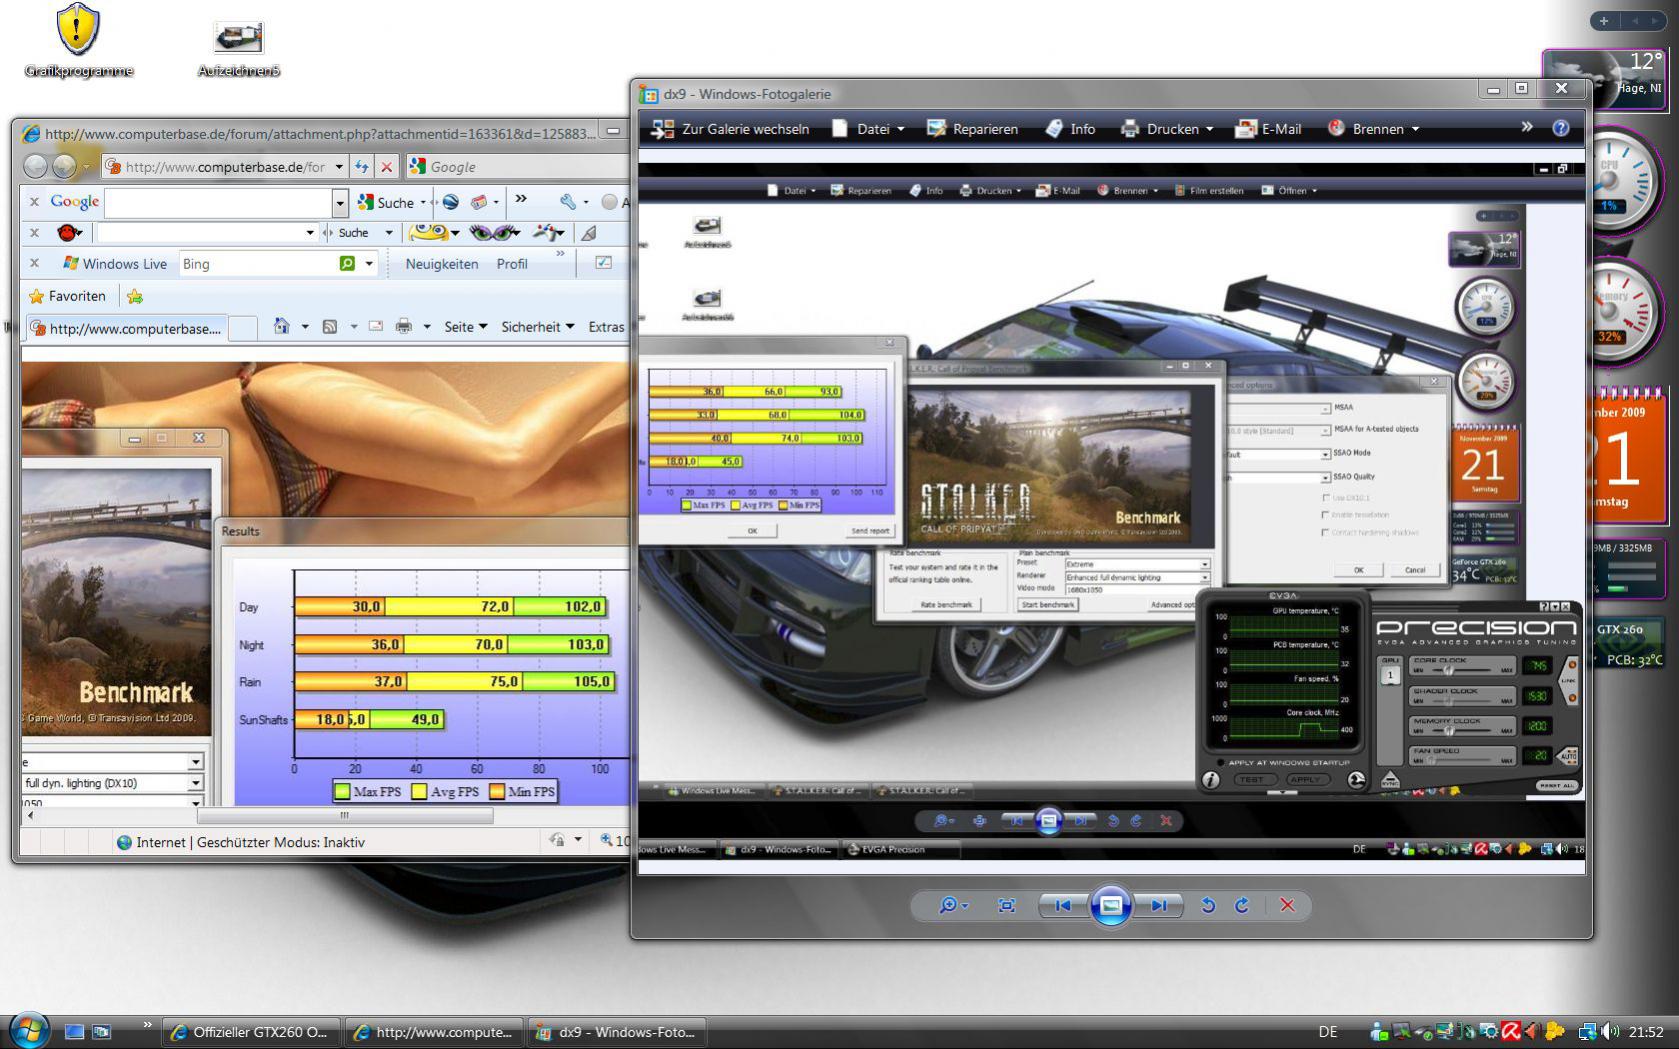Select the computerbase tab in IE

point(126,328)
